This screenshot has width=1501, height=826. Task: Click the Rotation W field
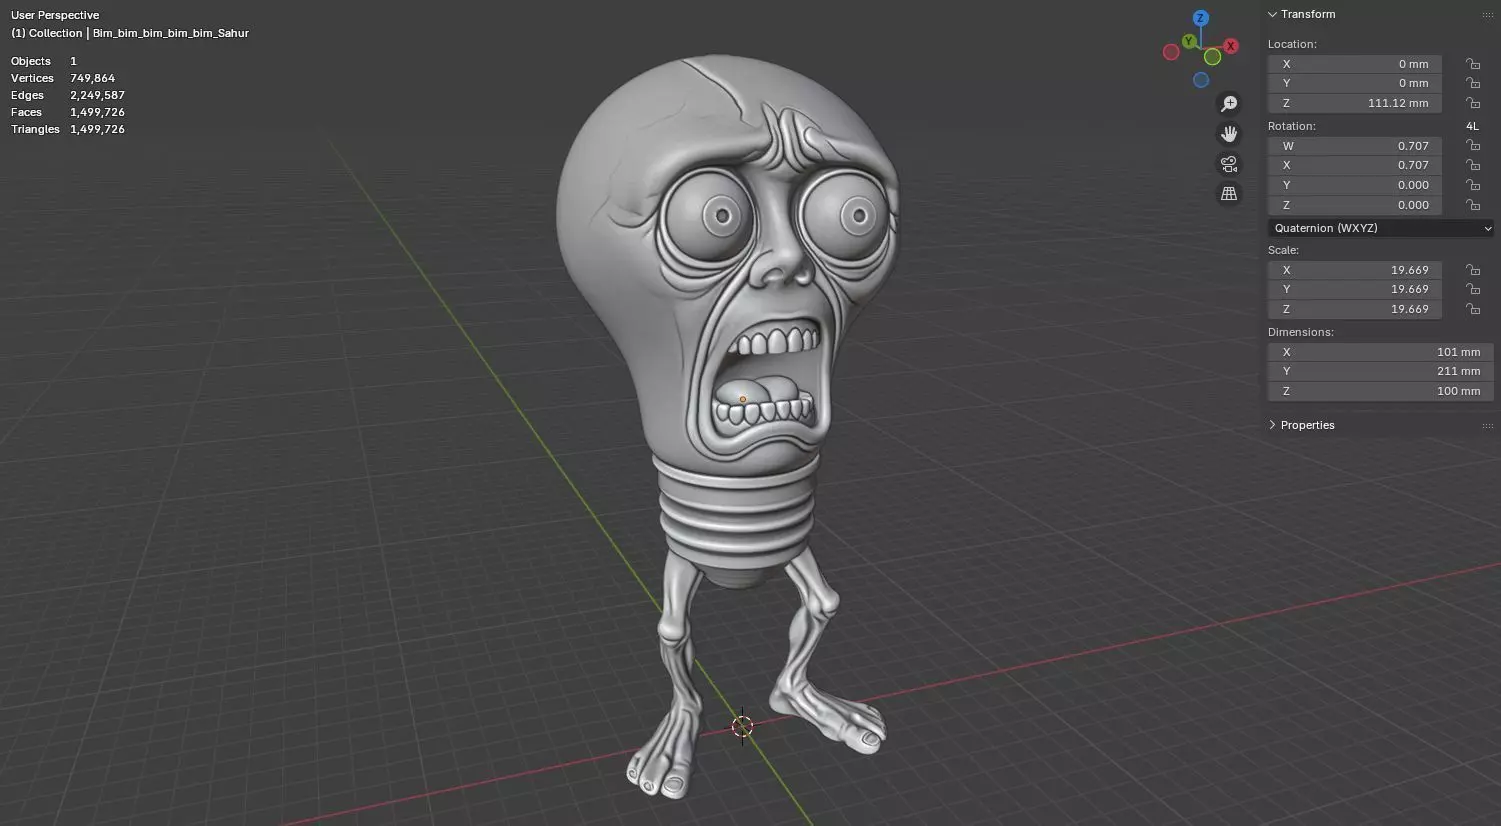pos(1355,146)
